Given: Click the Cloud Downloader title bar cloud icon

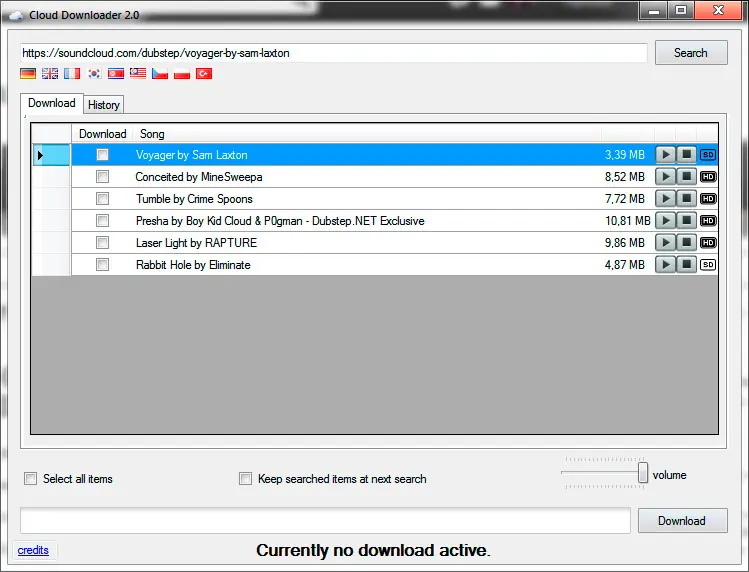Looking at the screenshot, I should click(x=16, y=15).
